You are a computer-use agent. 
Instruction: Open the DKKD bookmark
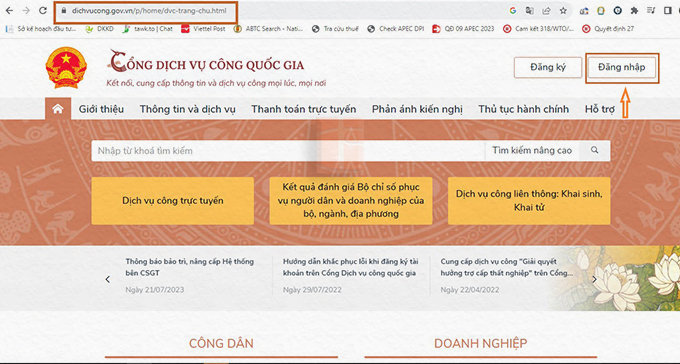tap(100, 29)
